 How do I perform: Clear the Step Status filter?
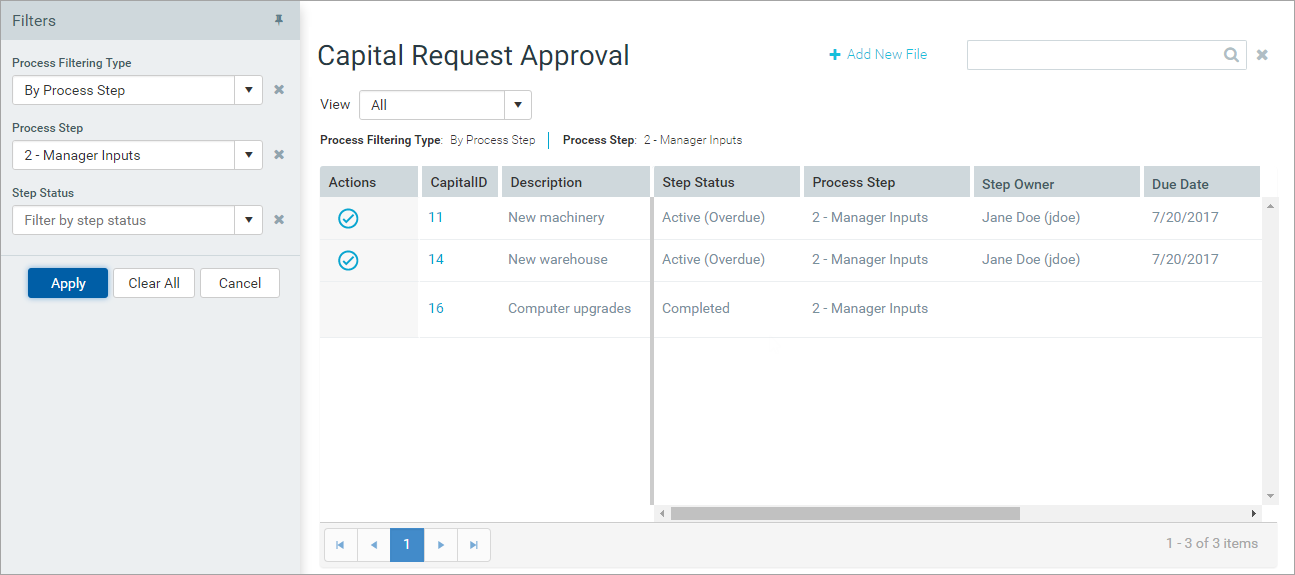(279, 220)
